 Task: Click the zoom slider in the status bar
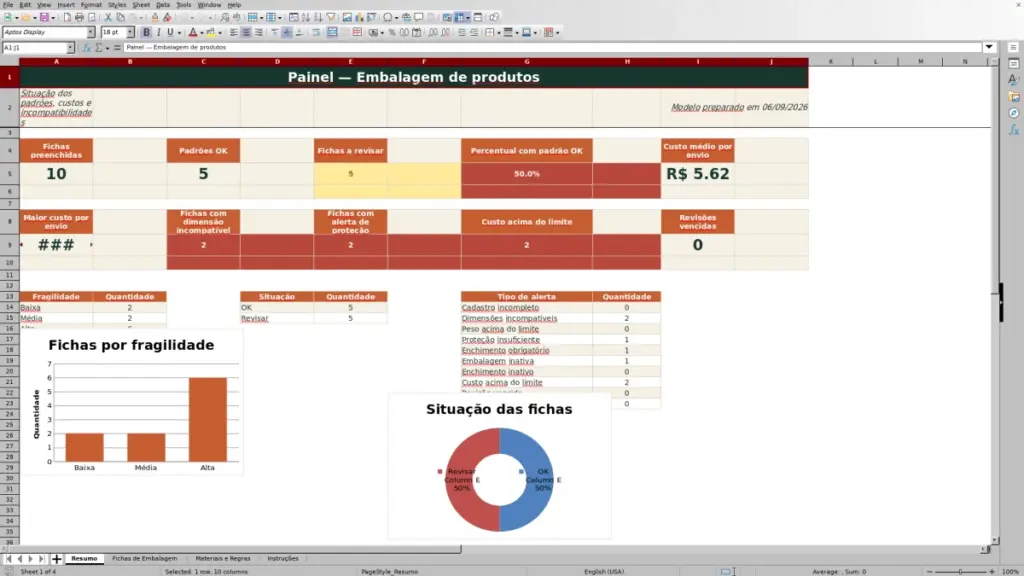960,571
